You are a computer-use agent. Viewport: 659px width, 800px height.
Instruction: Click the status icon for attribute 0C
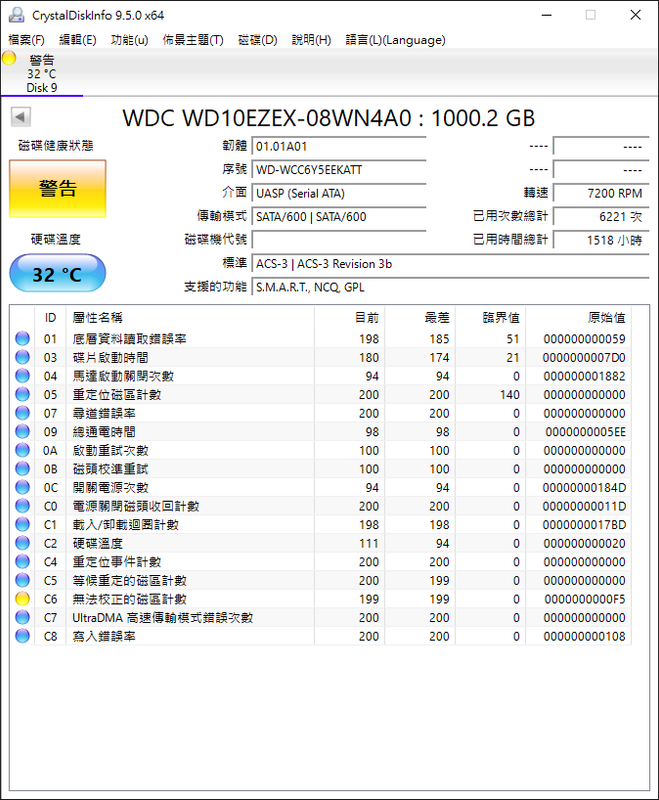click(x=22, y=487)
